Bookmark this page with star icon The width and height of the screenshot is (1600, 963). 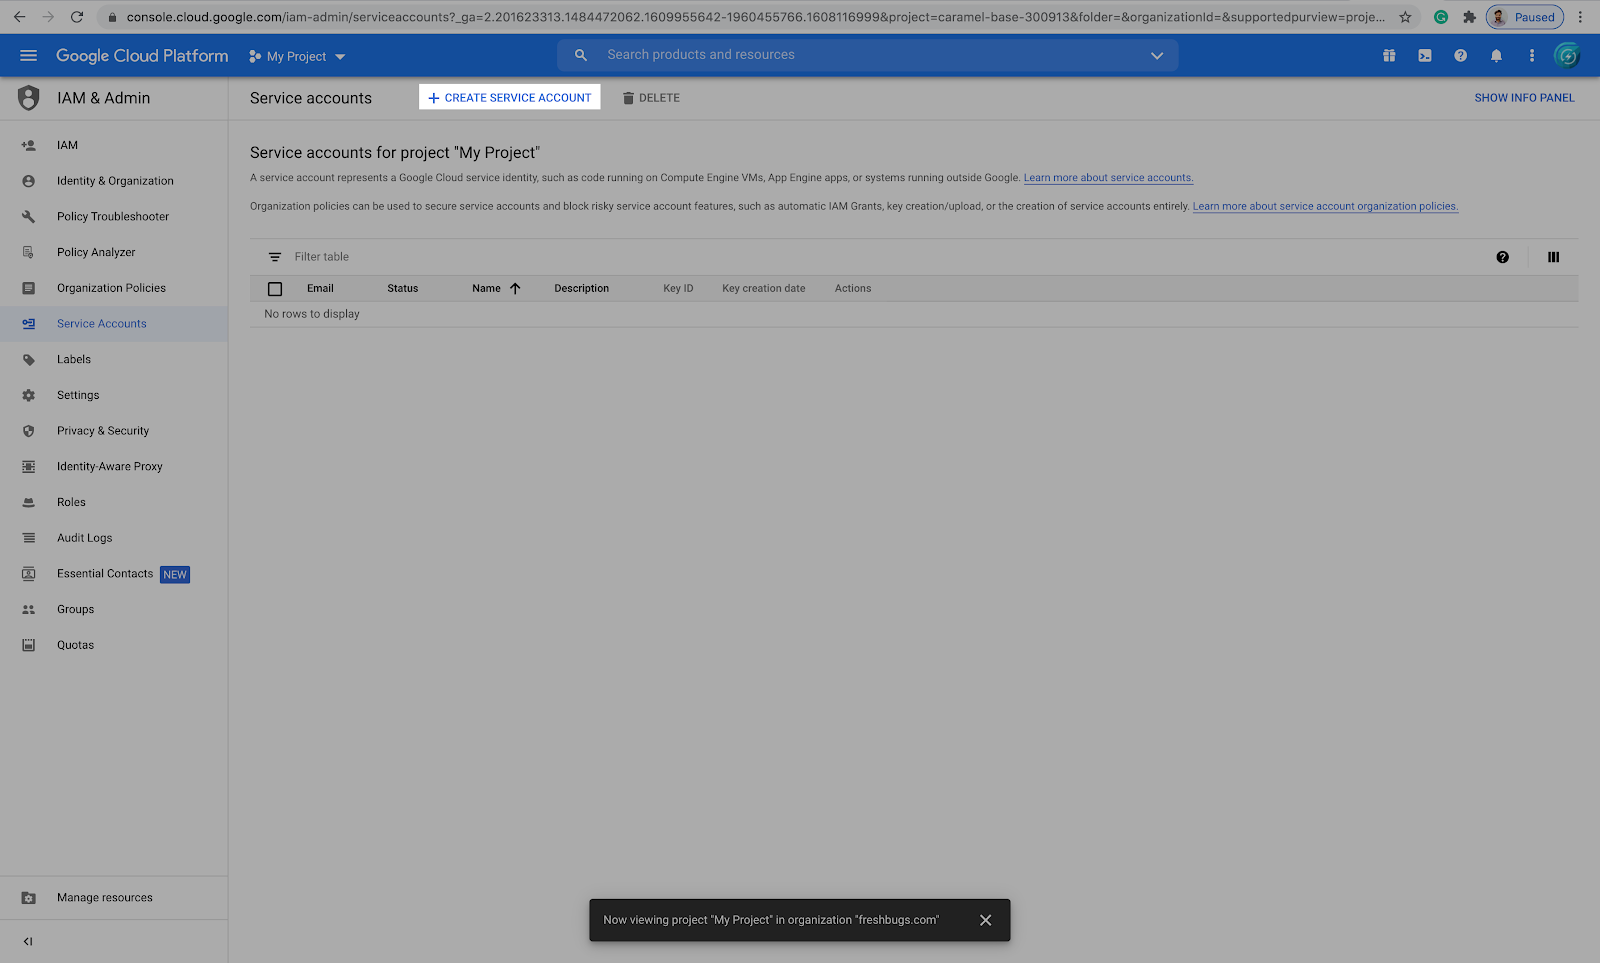coord(1405,17)
